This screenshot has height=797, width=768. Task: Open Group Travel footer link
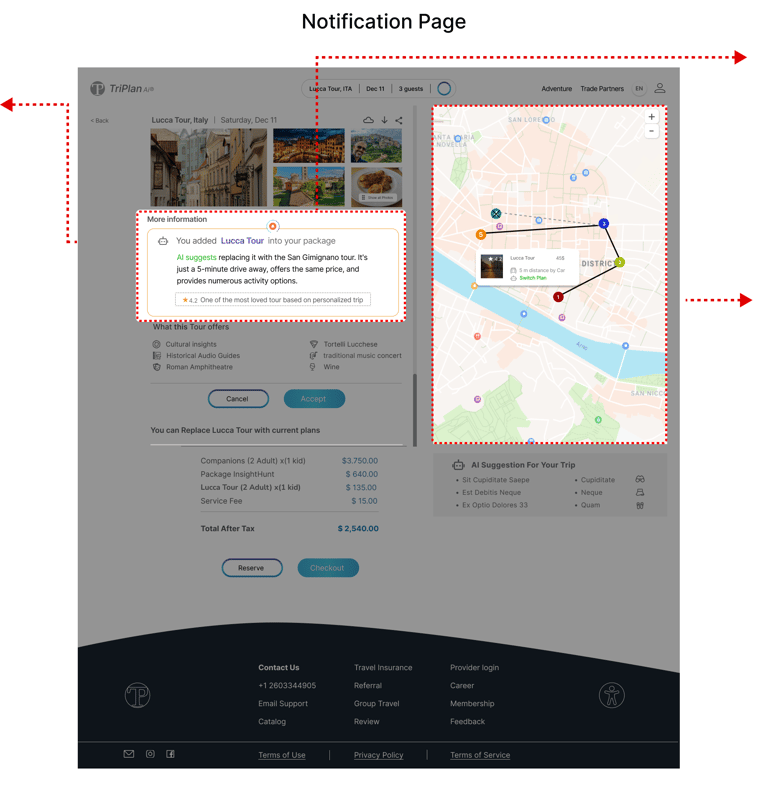click(377, 703)
